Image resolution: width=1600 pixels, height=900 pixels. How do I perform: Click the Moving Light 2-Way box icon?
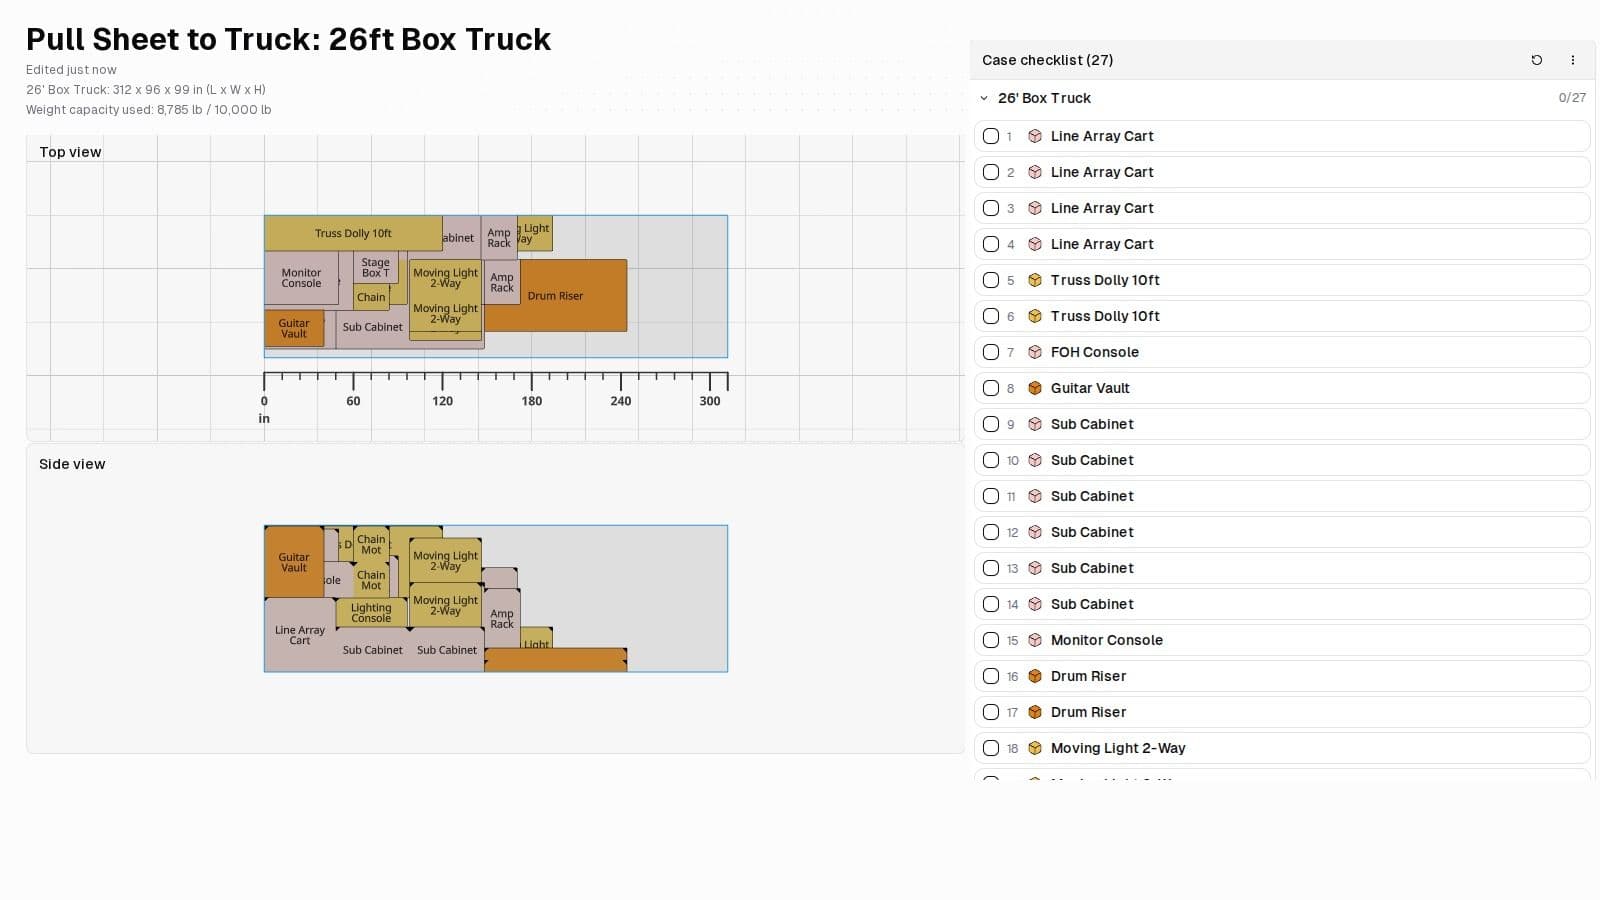[x=1035, y=748]
